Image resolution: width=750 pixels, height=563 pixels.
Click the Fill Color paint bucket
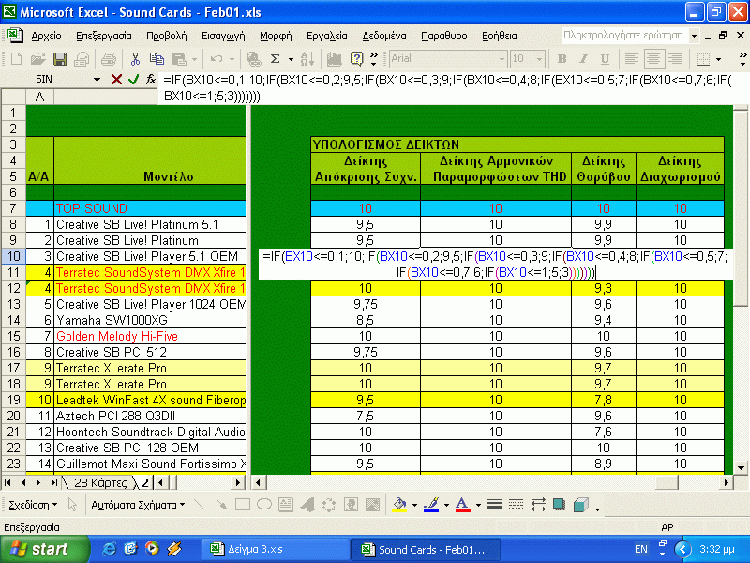400,505
